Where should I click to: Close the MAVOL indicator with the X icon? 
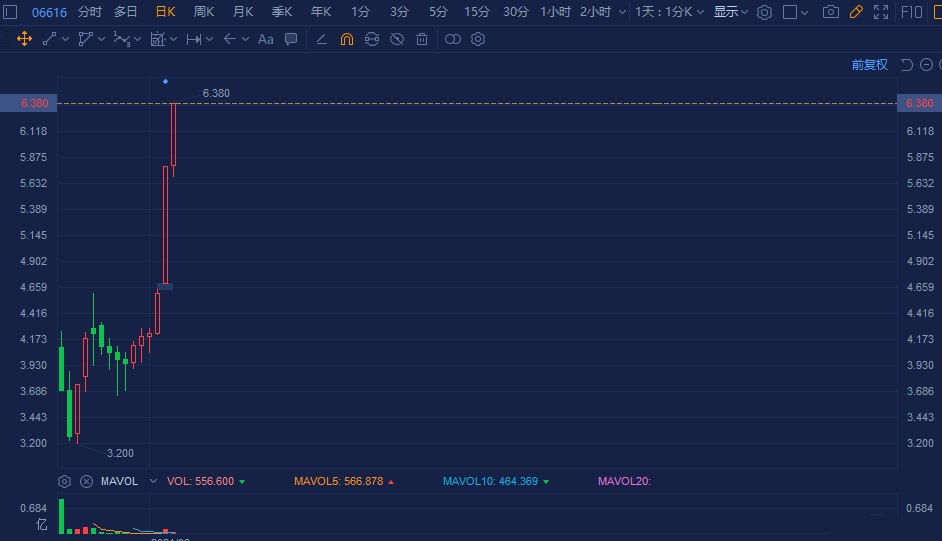tap(86, 481)
